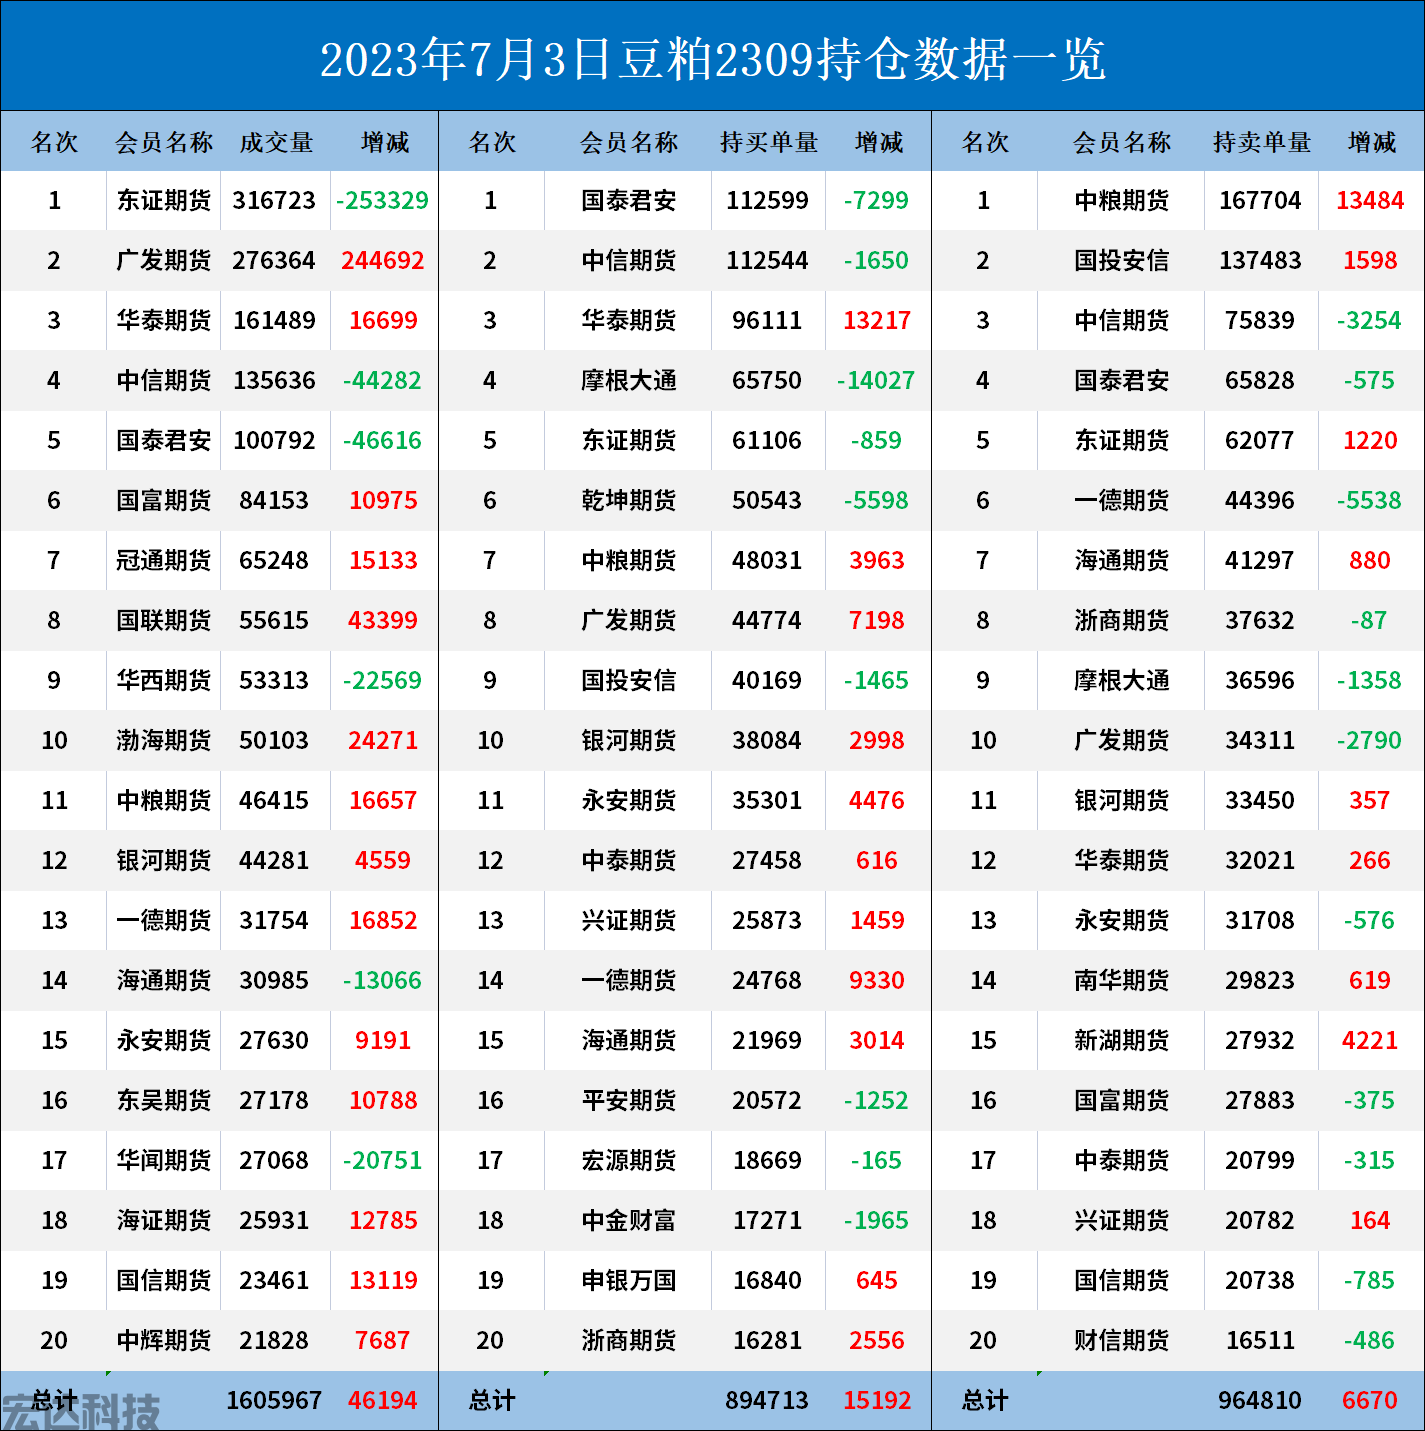Click the total volume 1605967
Screen dimensions: 1425x1431
click(274, 1400)
